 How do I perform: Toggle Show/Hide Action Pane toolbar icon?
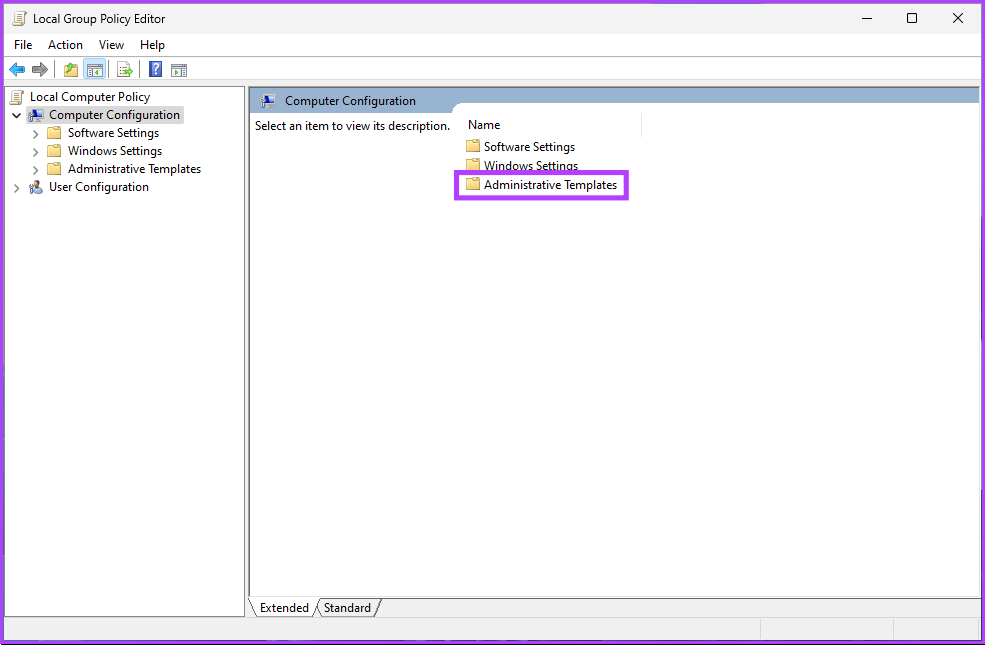[x=179, y=70]
